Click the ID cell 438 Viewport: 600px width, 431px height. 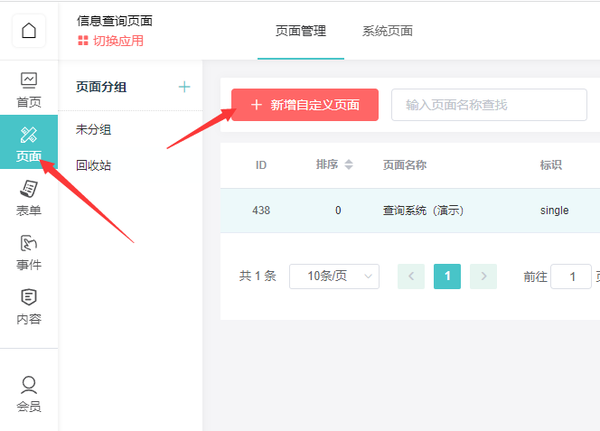[x=261, y=210]
